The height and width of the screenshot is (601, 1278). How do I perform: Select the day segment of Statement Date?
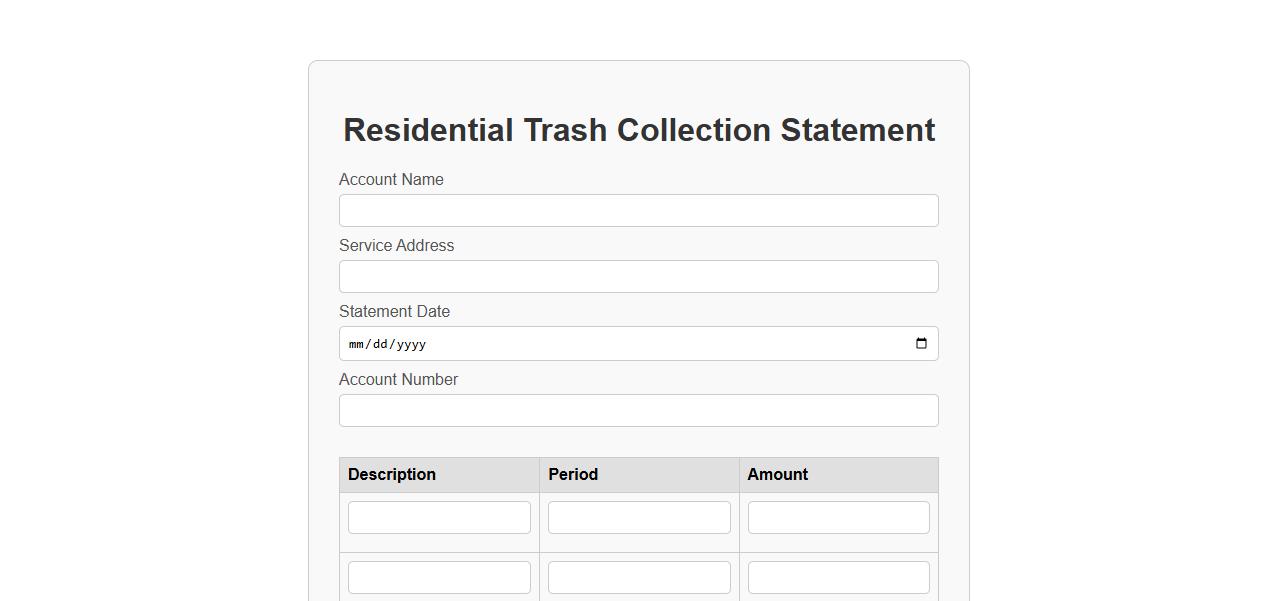pyautogui.click(x=379, y=344)
